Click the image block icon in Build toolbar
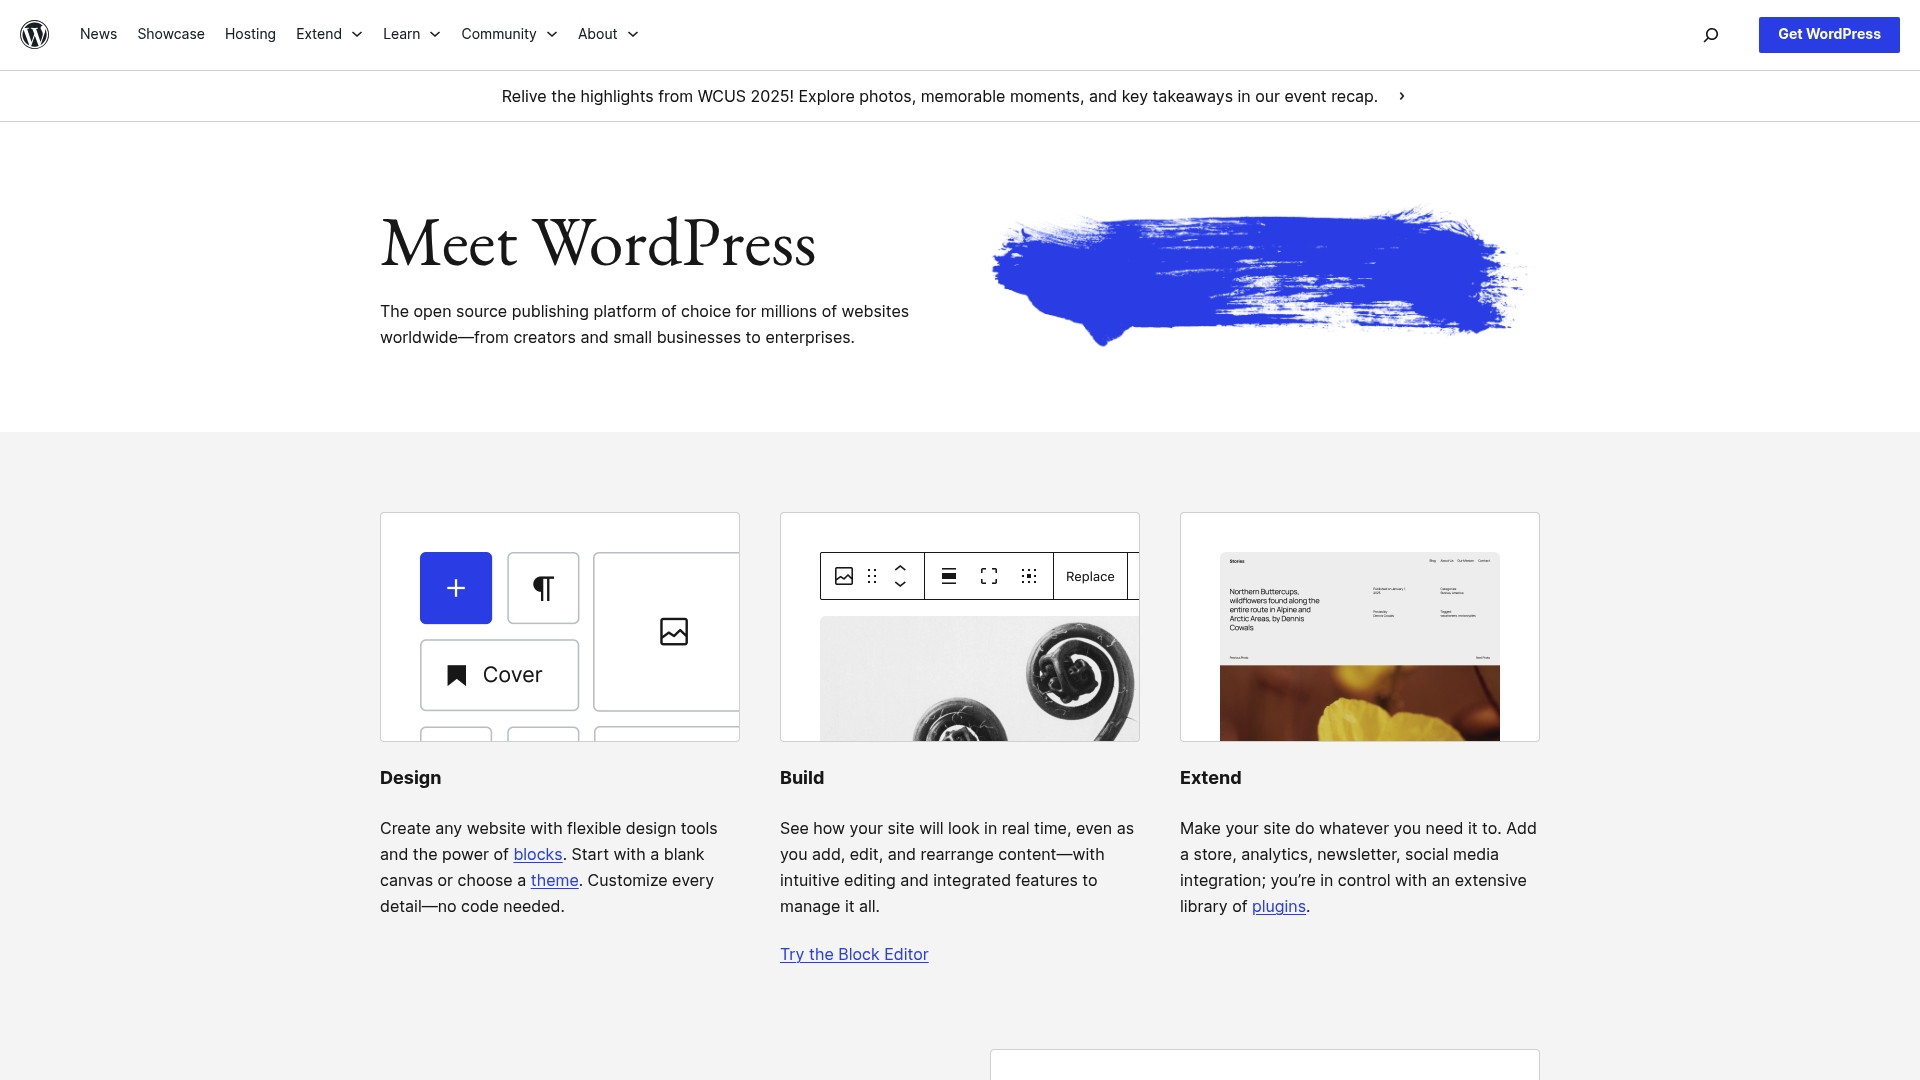 pyautogui.click(x=844, y=576)
